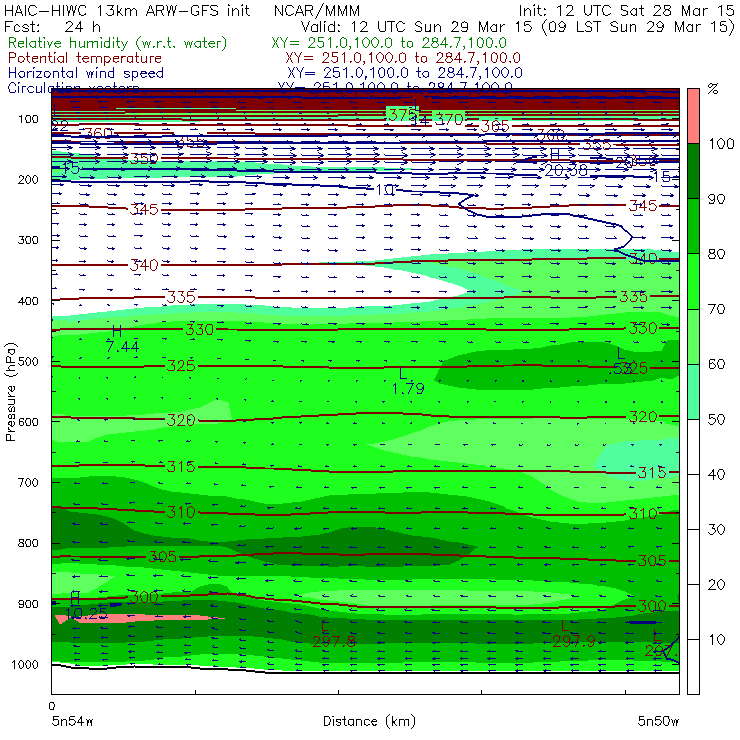Click the 900 hPa pressure tick label

click(x=28, y=604)
